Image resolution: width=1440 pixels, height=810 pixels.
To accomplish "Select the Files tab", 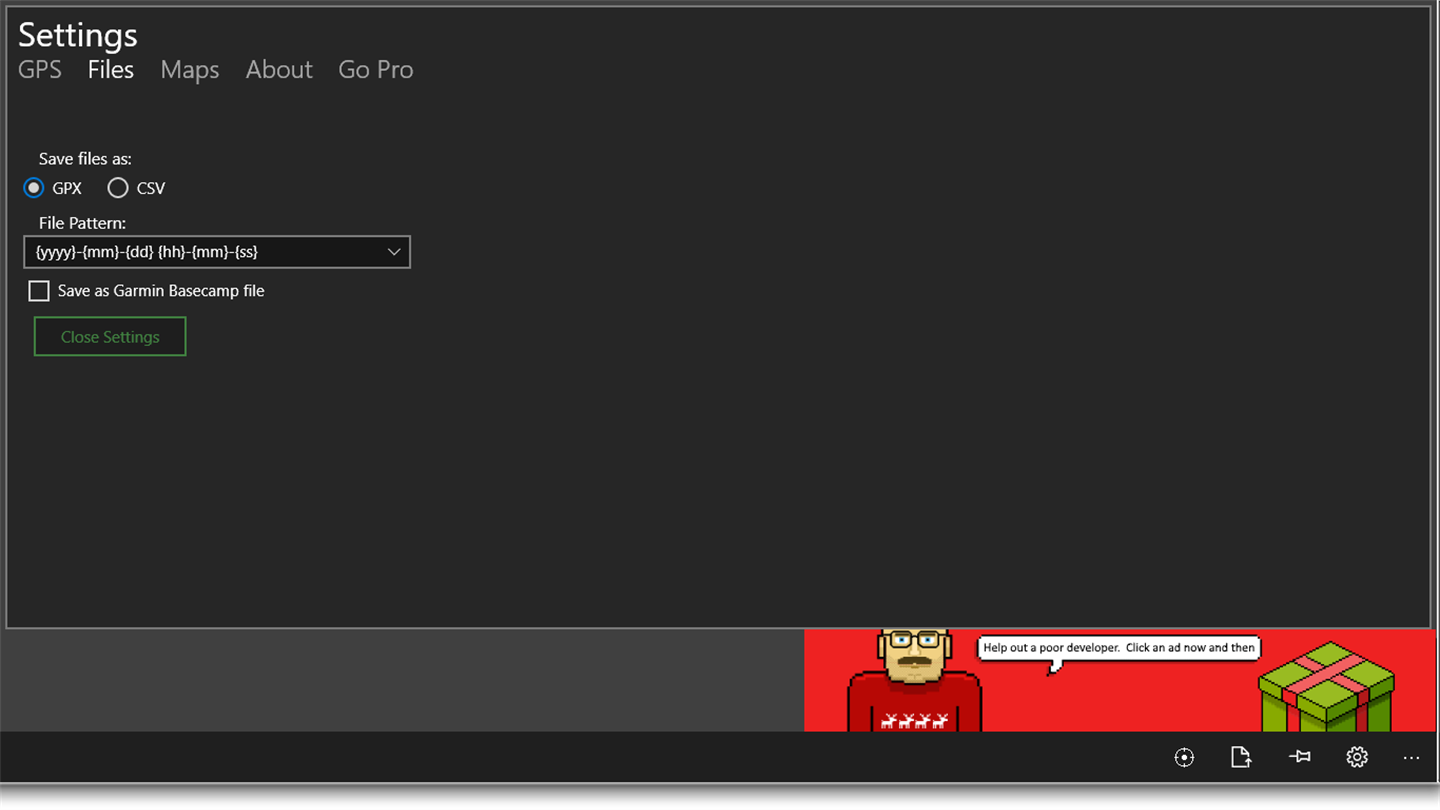I will [111, 69].
